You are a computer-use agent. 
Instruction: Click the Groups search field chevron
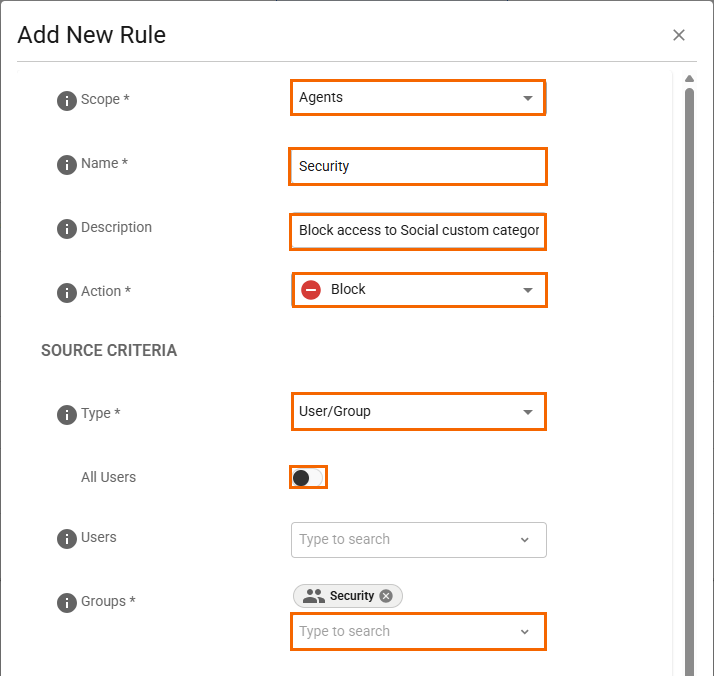525,632
